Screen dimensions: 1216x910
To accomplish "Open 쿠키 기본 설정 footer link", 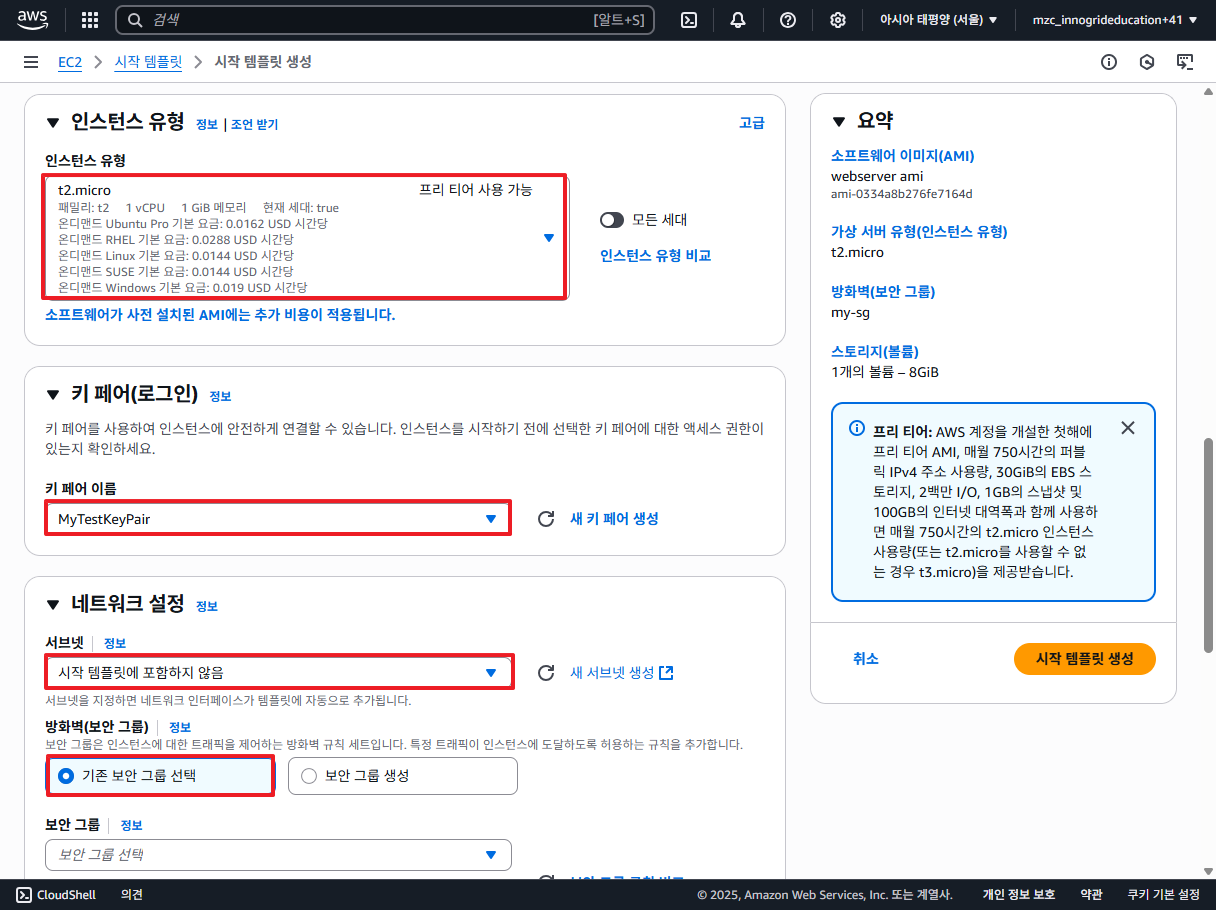I will tap(1164, 895).
